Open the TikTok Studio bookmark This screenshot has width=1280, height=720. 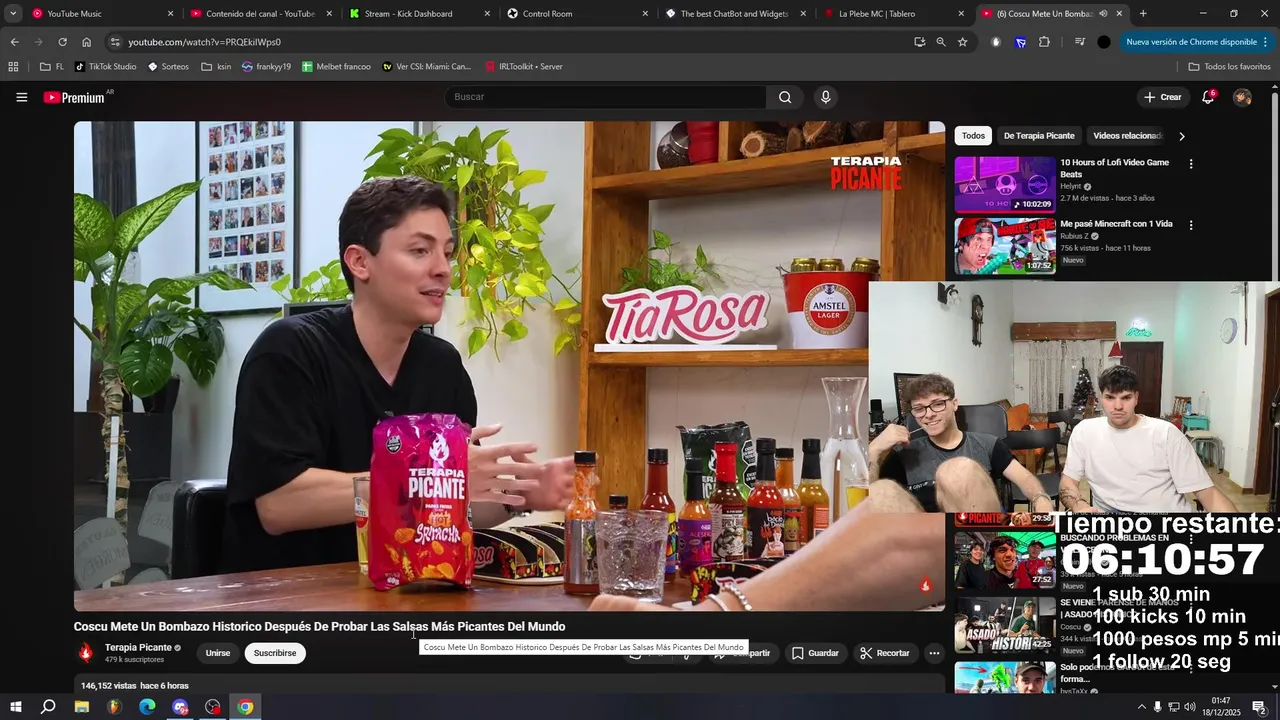coord(105,67)
